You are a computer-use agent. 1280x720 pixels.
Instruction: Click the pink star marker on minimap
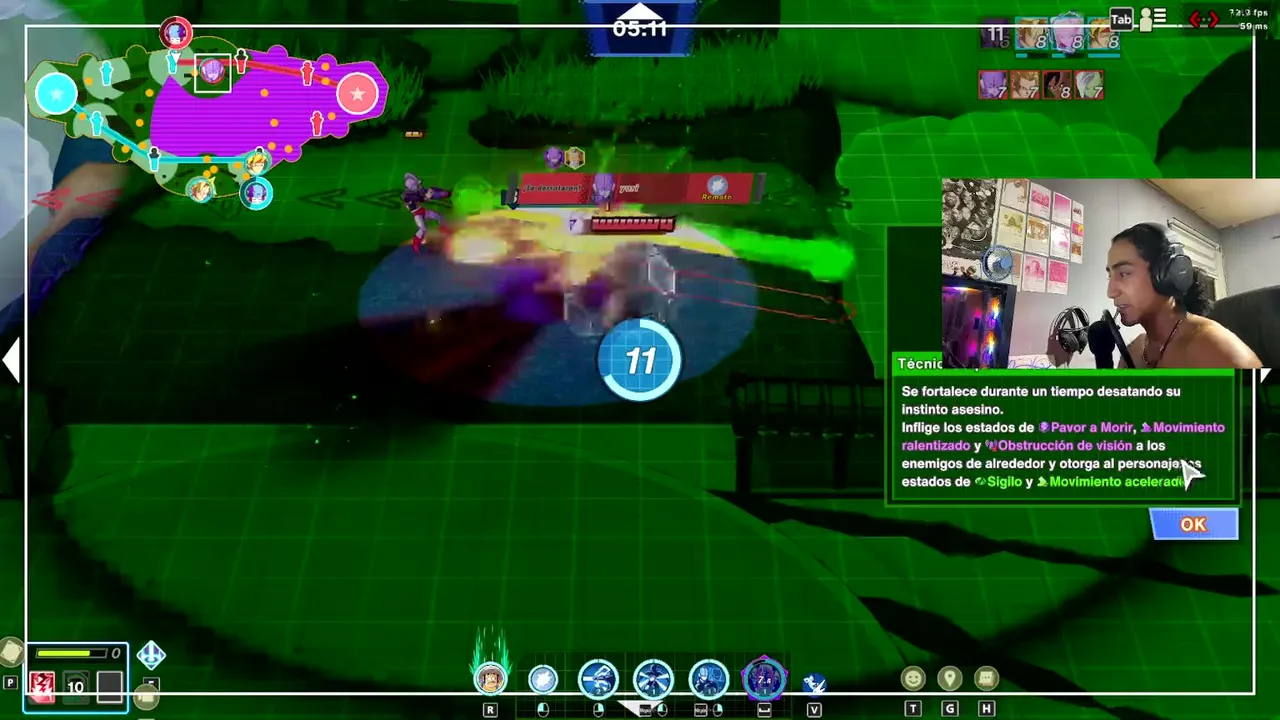click(x=357, y=94)
